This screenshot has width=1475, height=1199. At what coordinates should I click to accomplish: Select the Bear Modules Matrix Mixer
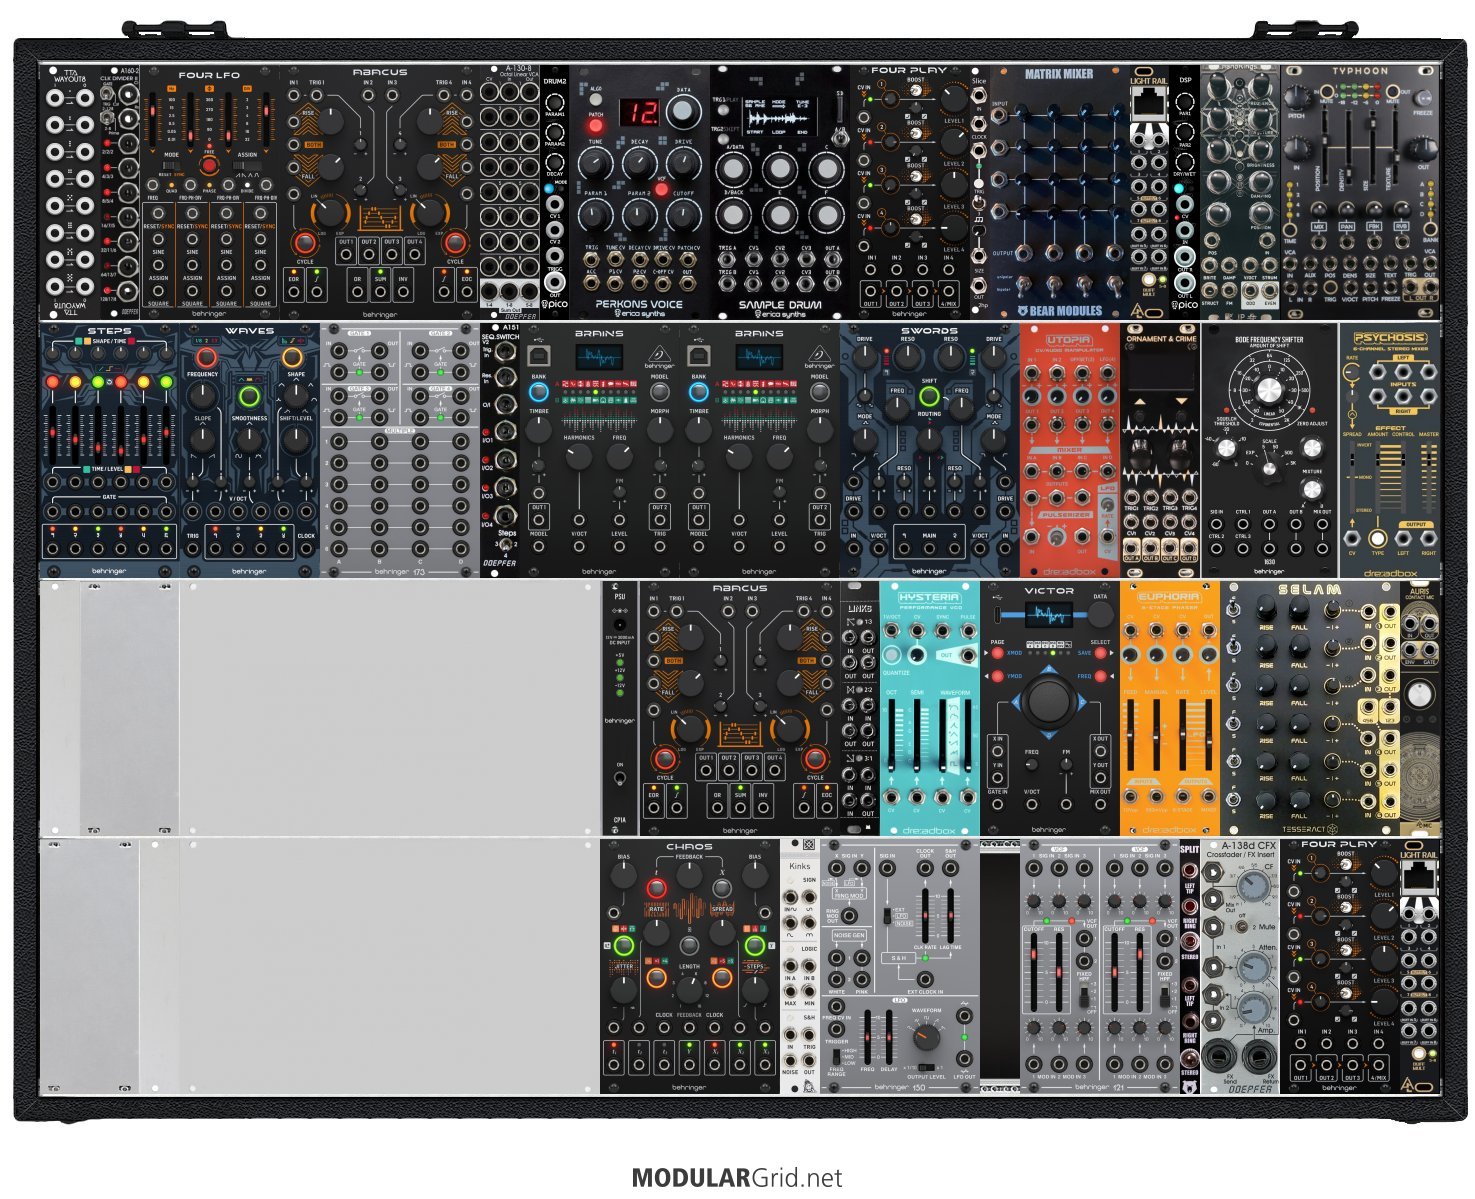(1059, 191)
